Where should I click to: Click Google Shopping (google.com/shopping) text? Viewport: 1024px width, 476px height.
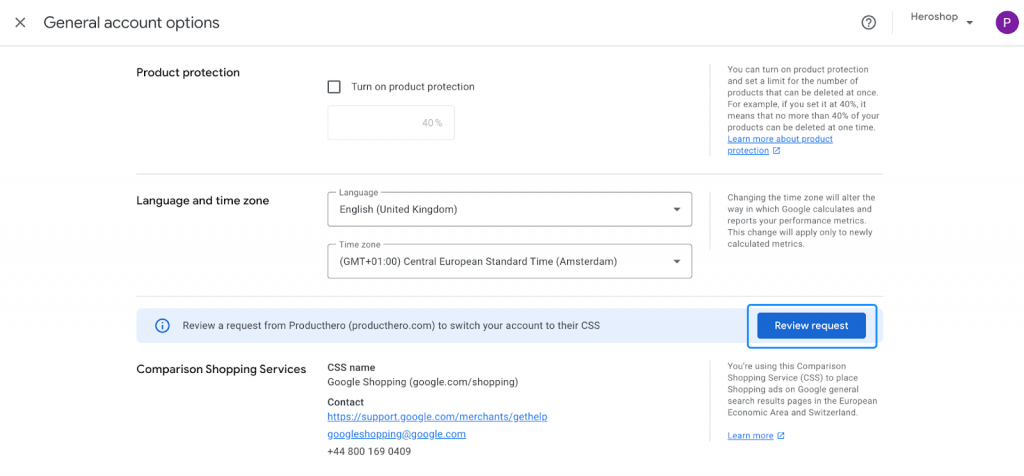coord(423,382)
